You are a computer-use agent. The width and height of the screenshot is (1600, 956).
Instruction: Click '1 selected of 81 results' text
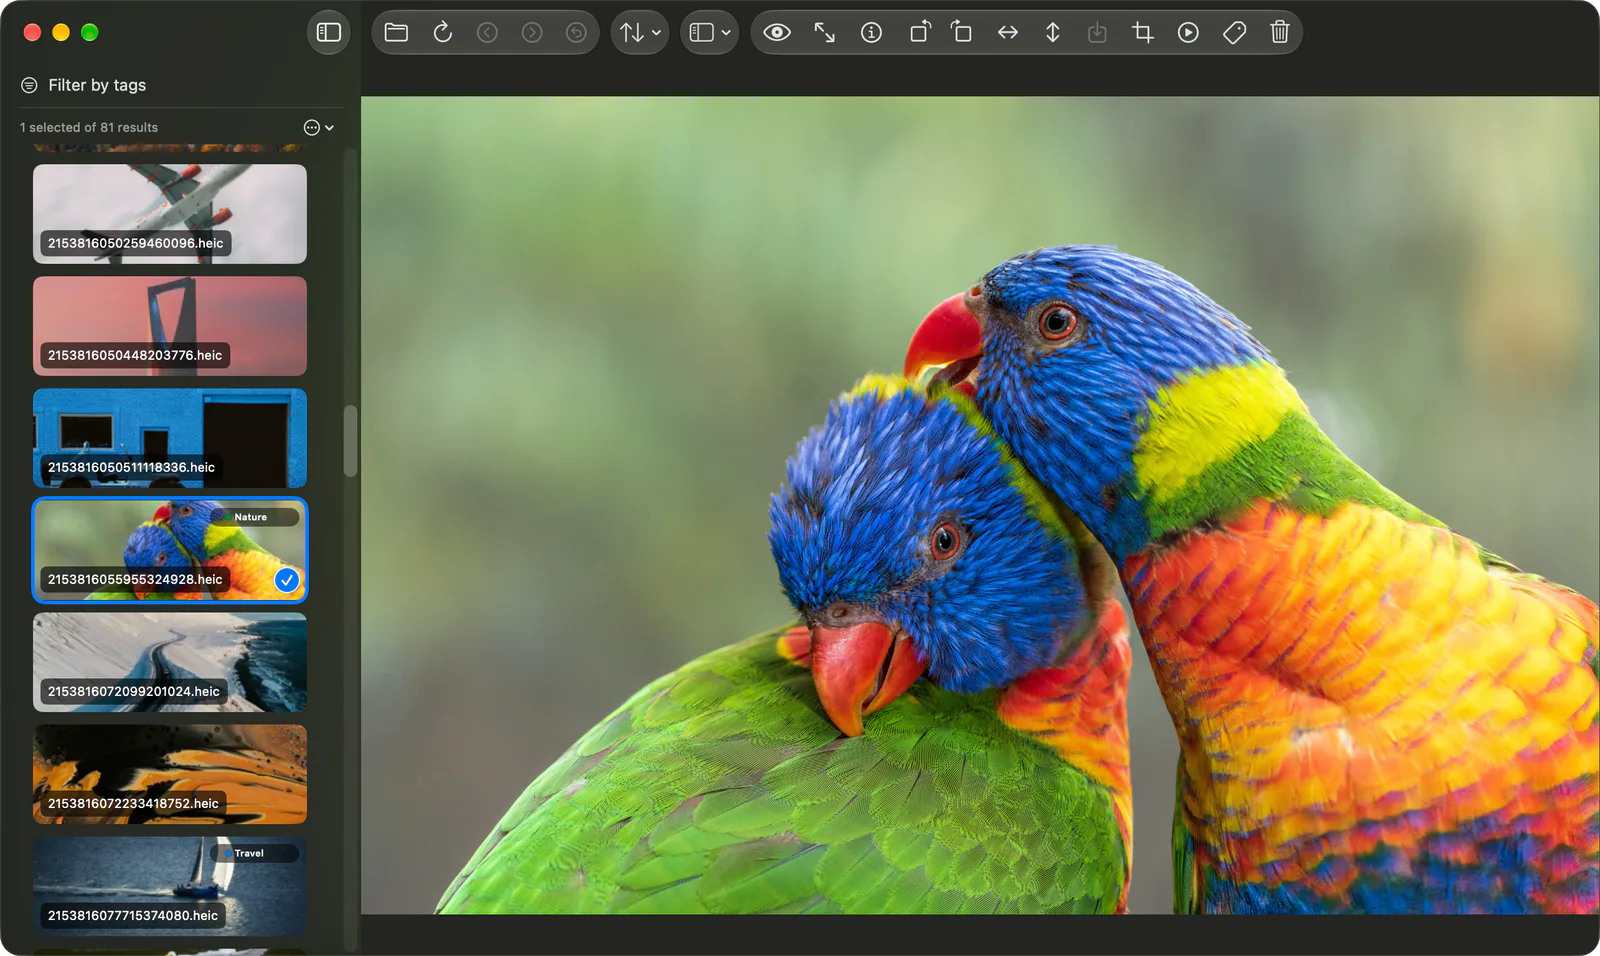tap(89, 127)
